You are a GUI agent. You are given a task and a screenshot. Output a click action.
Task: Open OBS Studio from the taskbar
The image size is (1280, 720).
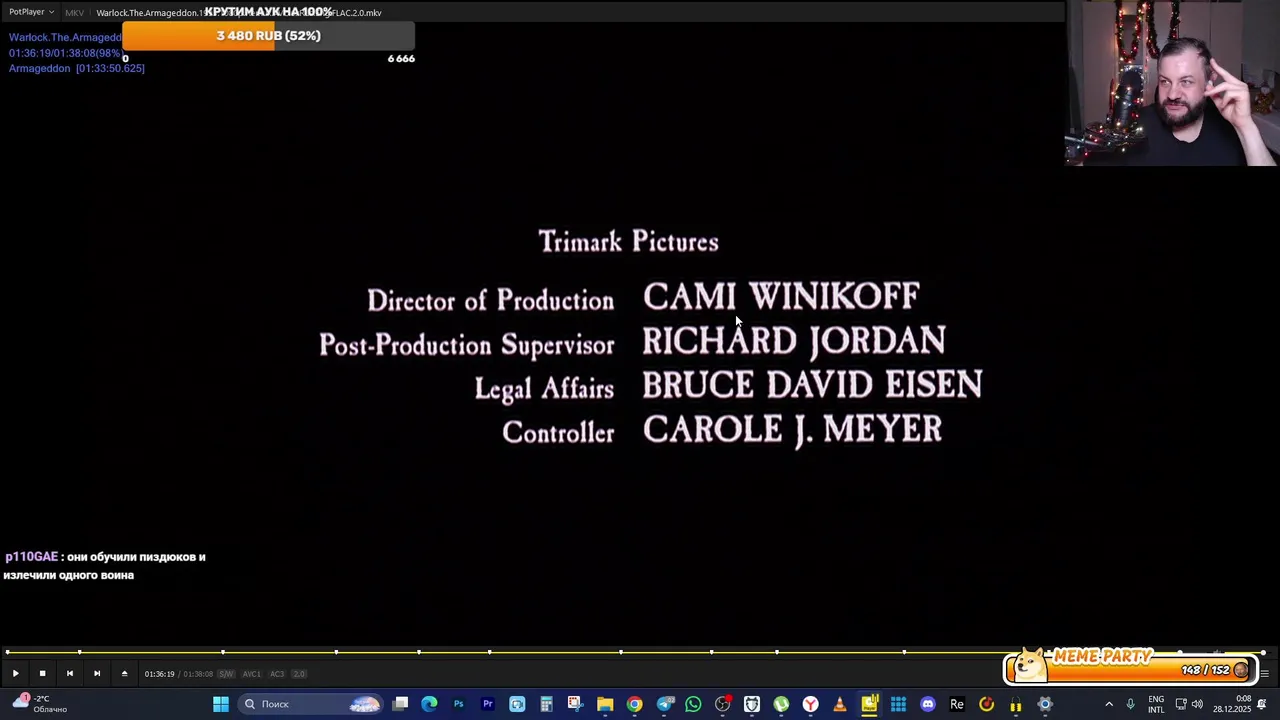coord(722,704)
